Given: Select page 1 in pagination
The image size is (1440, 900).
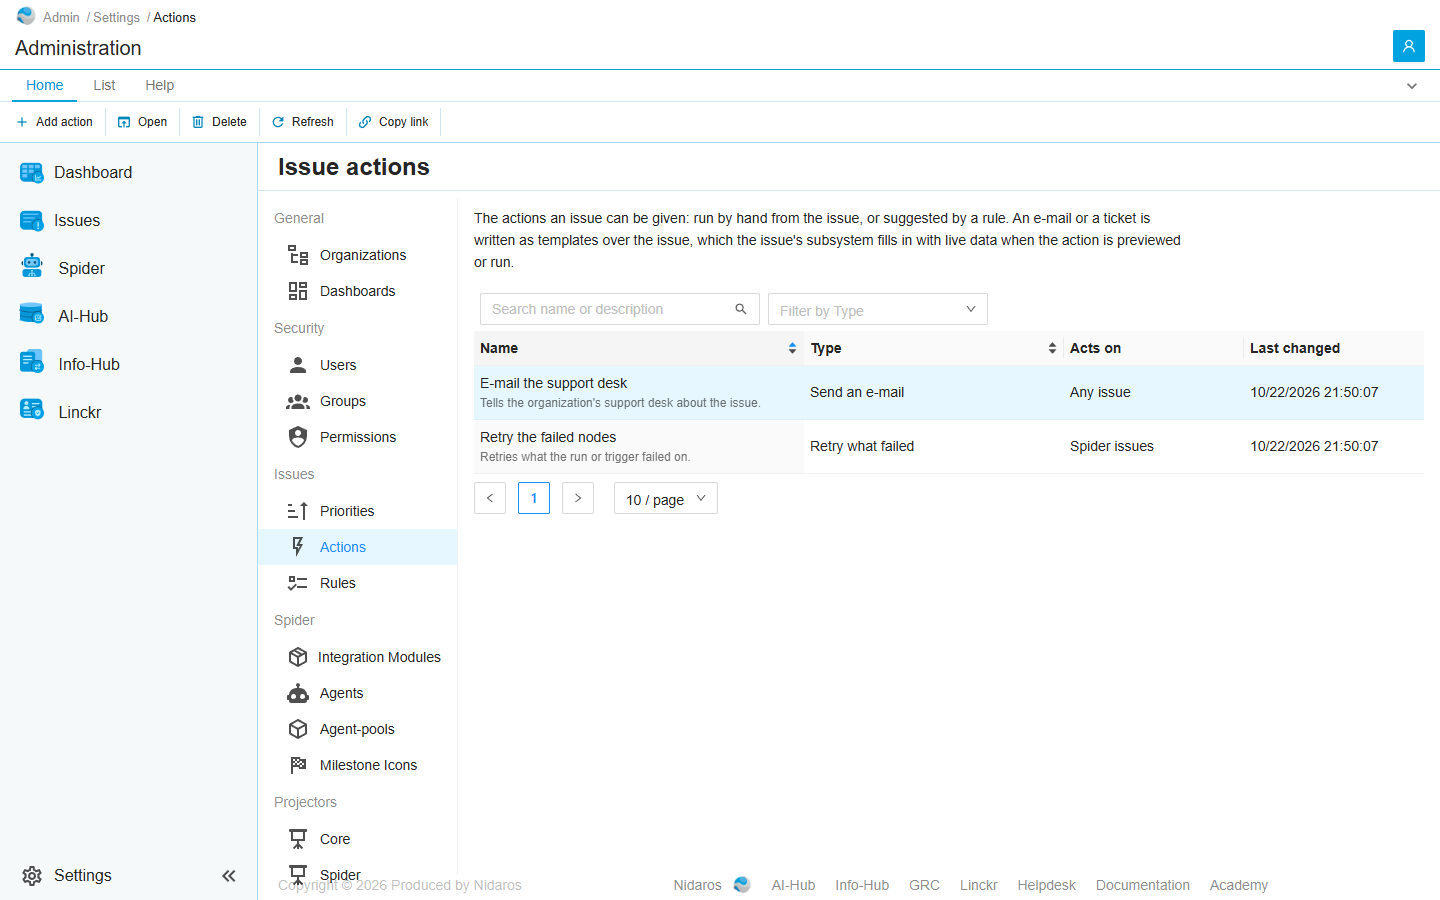Looking at the screenshot, I should pos(534,498).
